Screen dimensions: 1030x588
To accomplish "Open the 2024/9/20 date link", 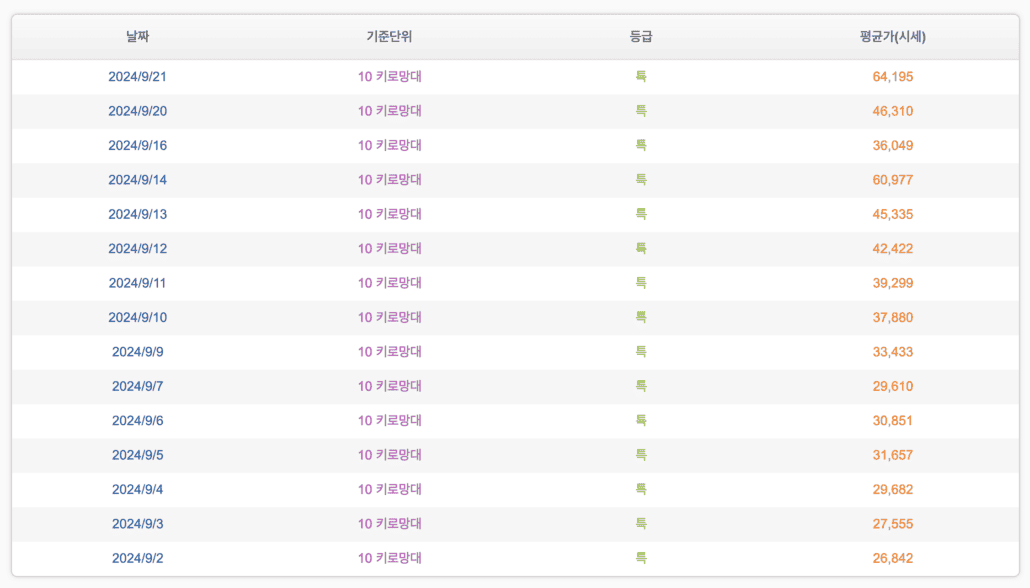I will click(137, 111).
